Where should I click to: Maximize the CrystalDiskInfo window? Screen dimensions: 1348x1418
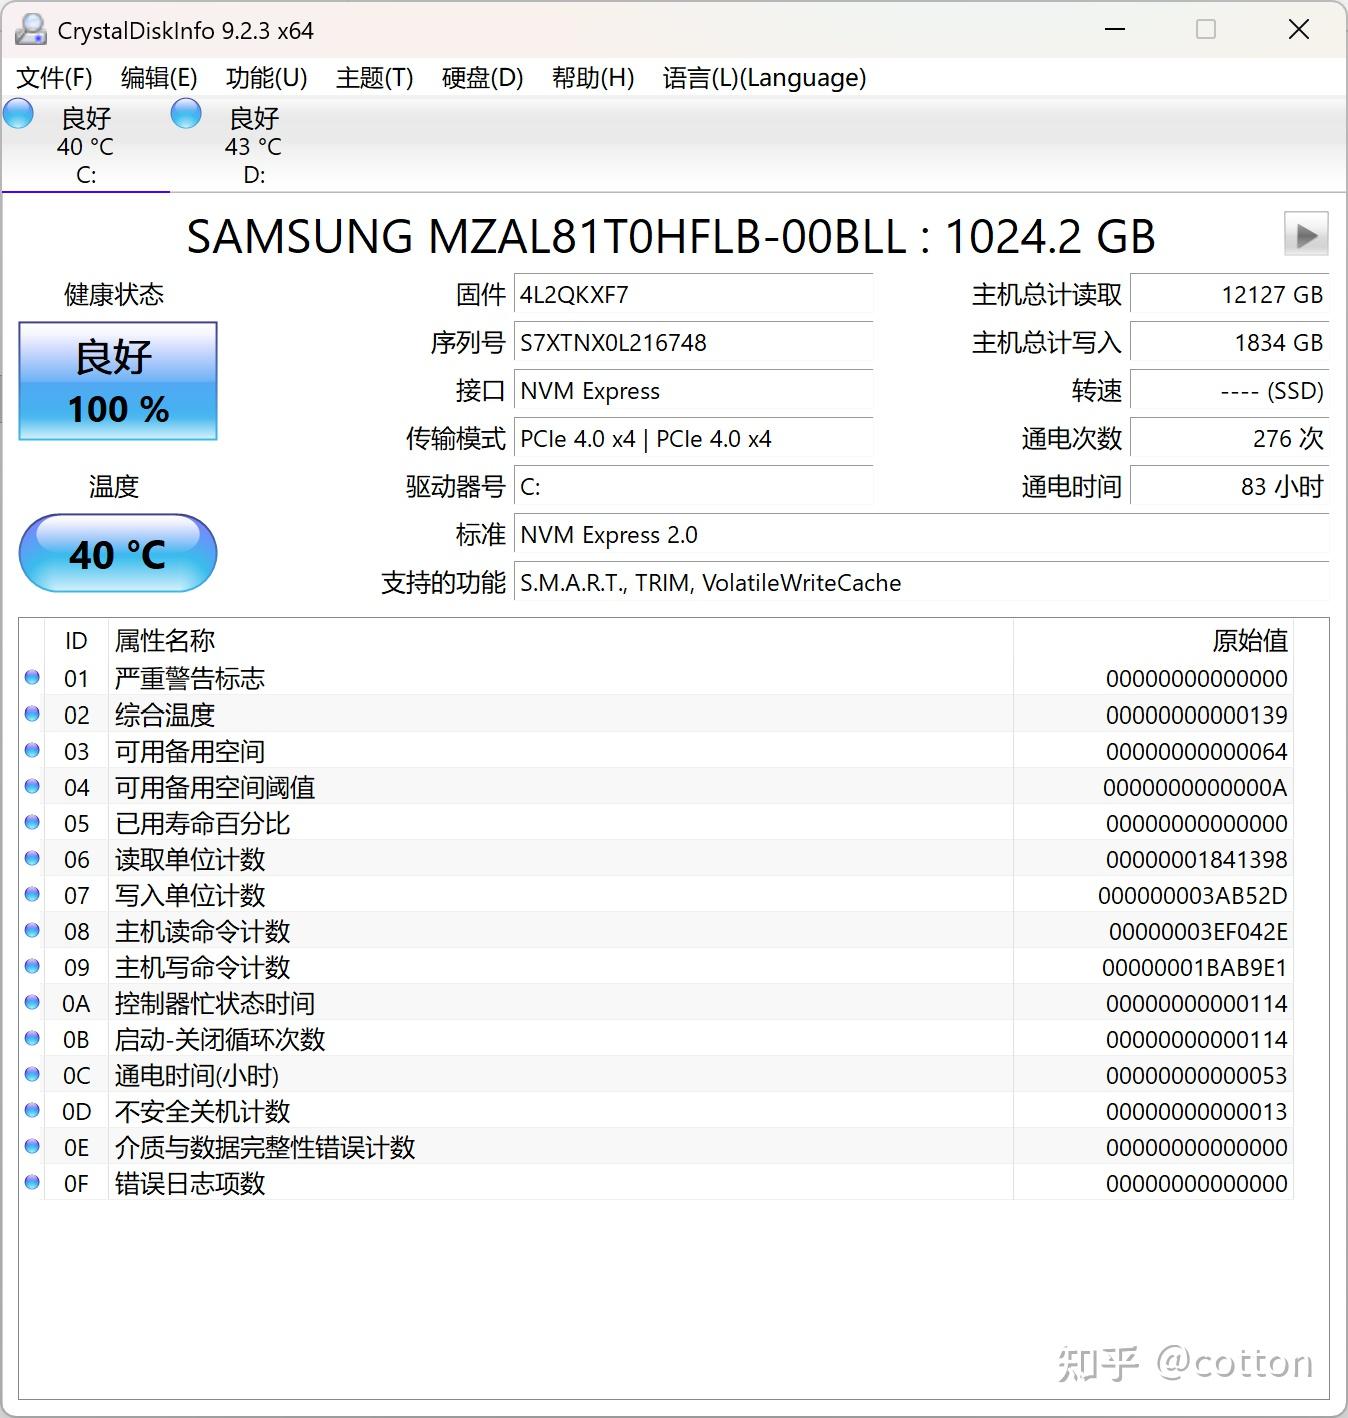[x=1206, y=30]
